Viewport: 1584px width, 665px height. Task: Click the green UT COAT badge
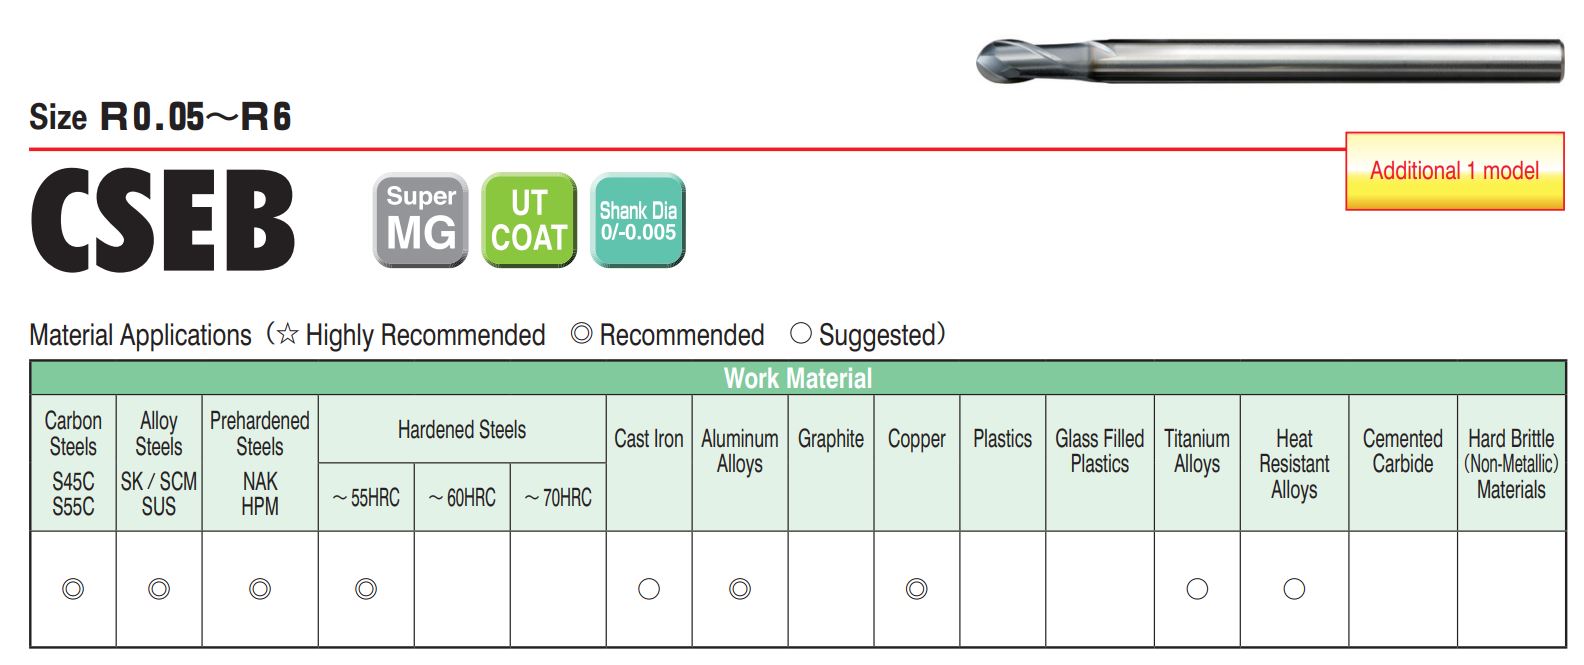click(x=529, y=220)
